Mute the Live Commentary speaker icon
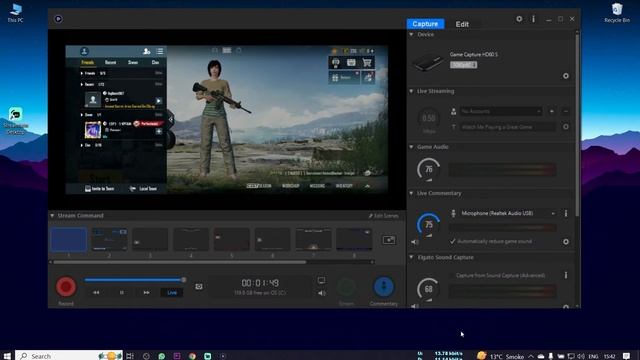Viewport: 640px width, 360px height. tap(415, 242)
